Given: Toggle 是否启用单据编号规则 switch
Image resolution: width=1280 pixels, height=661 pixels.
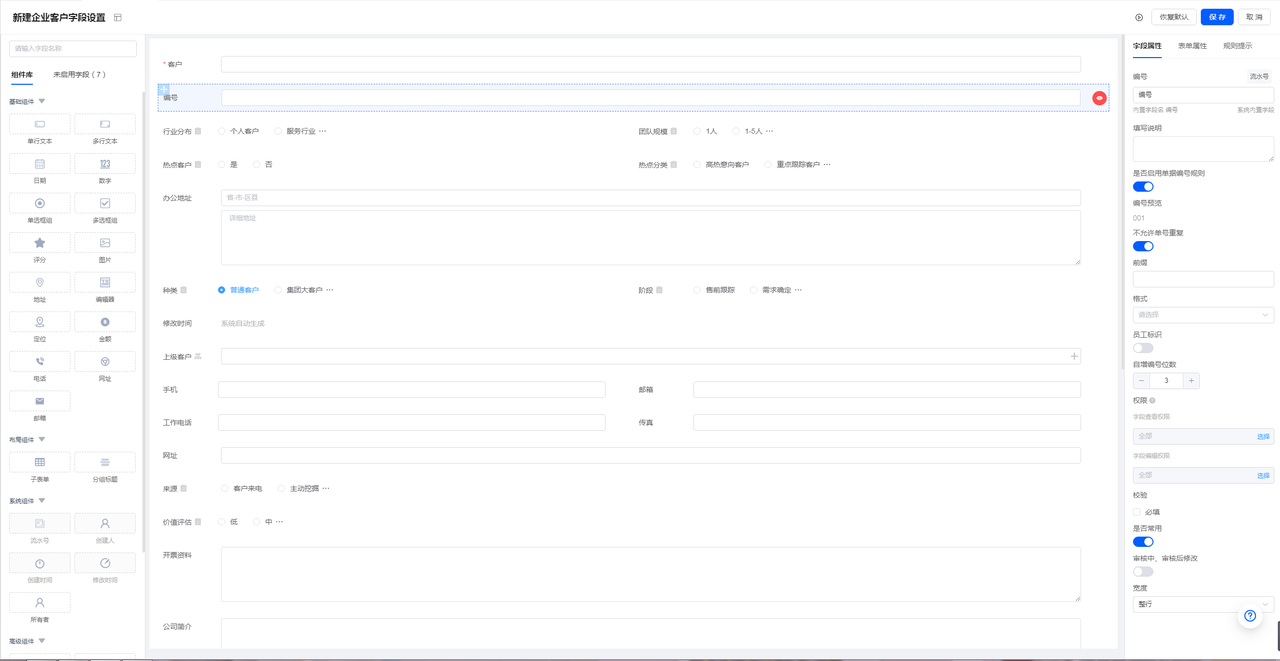Looking at the screenshot, I should click(1143, 186).
